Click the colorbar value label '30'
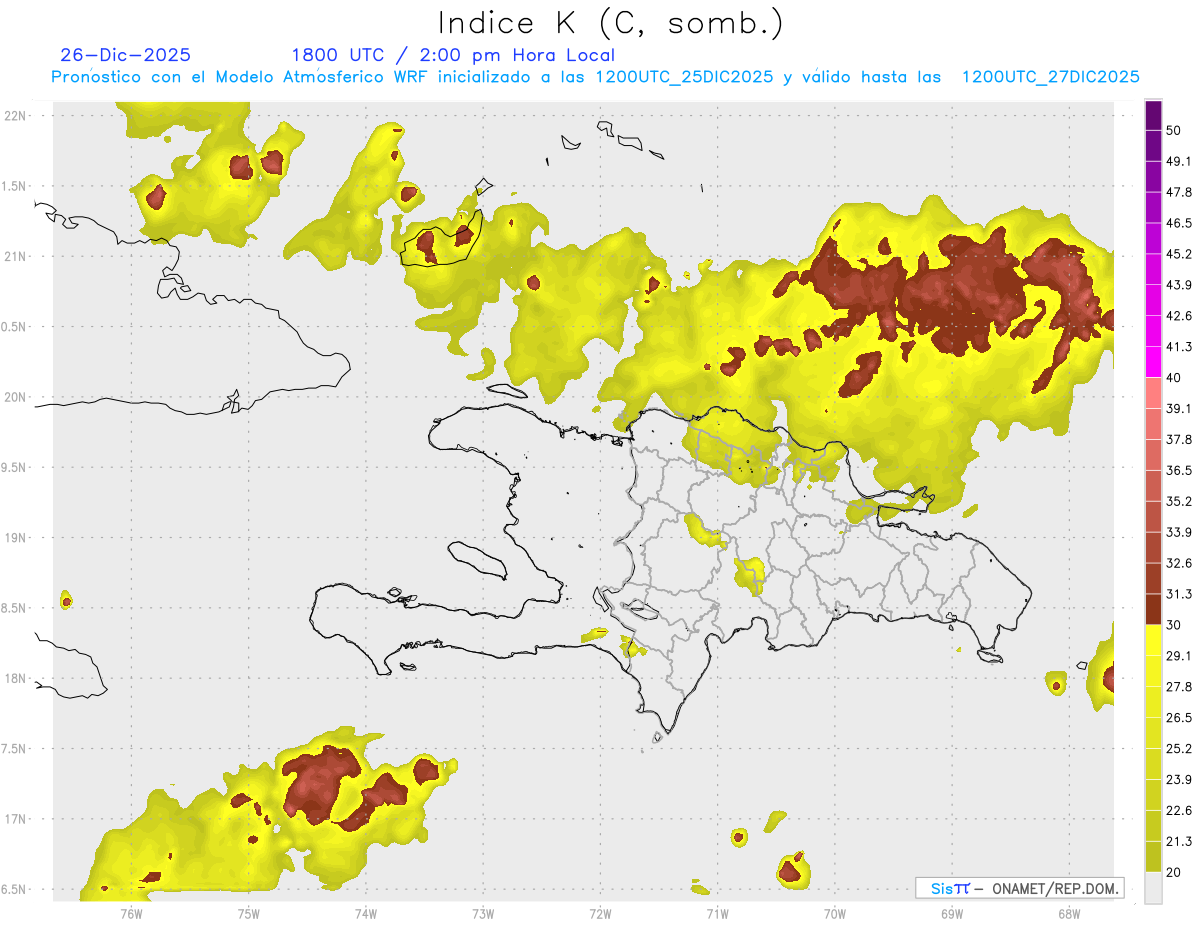Viewport: 1200px width, 927px height. pyautogui.click(x=1173, y=625)
